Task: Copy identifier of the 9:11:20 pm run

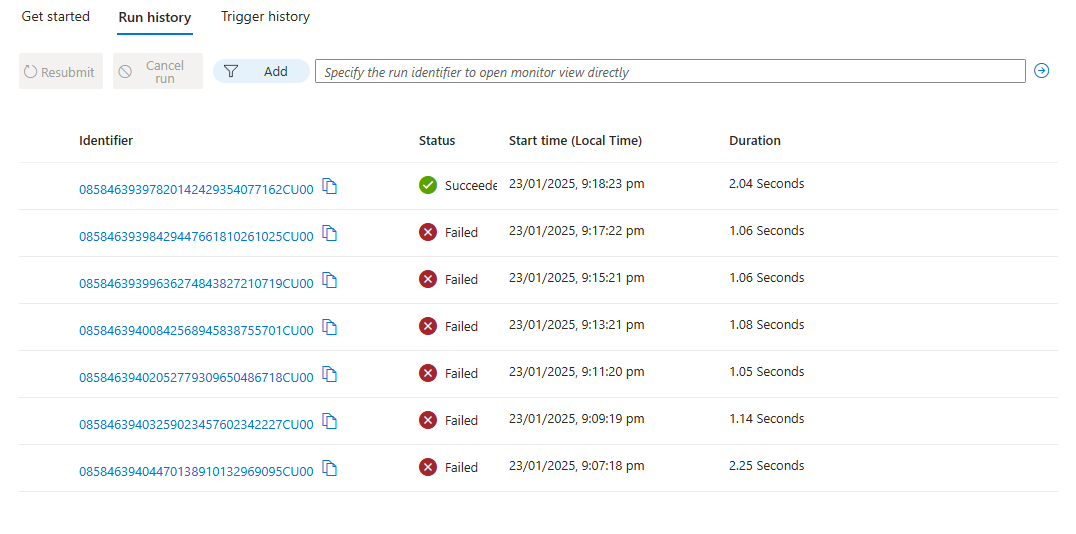Action: pyautogui.click(x=330, y=374)
